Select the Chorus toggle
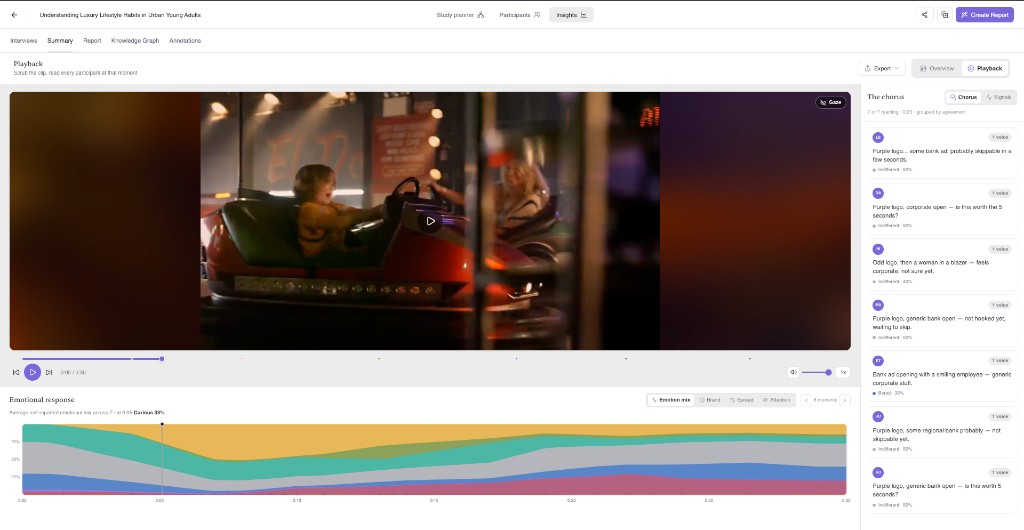Screen dimensions: 1024x530 pyautogui.click(x=963, y=97)
